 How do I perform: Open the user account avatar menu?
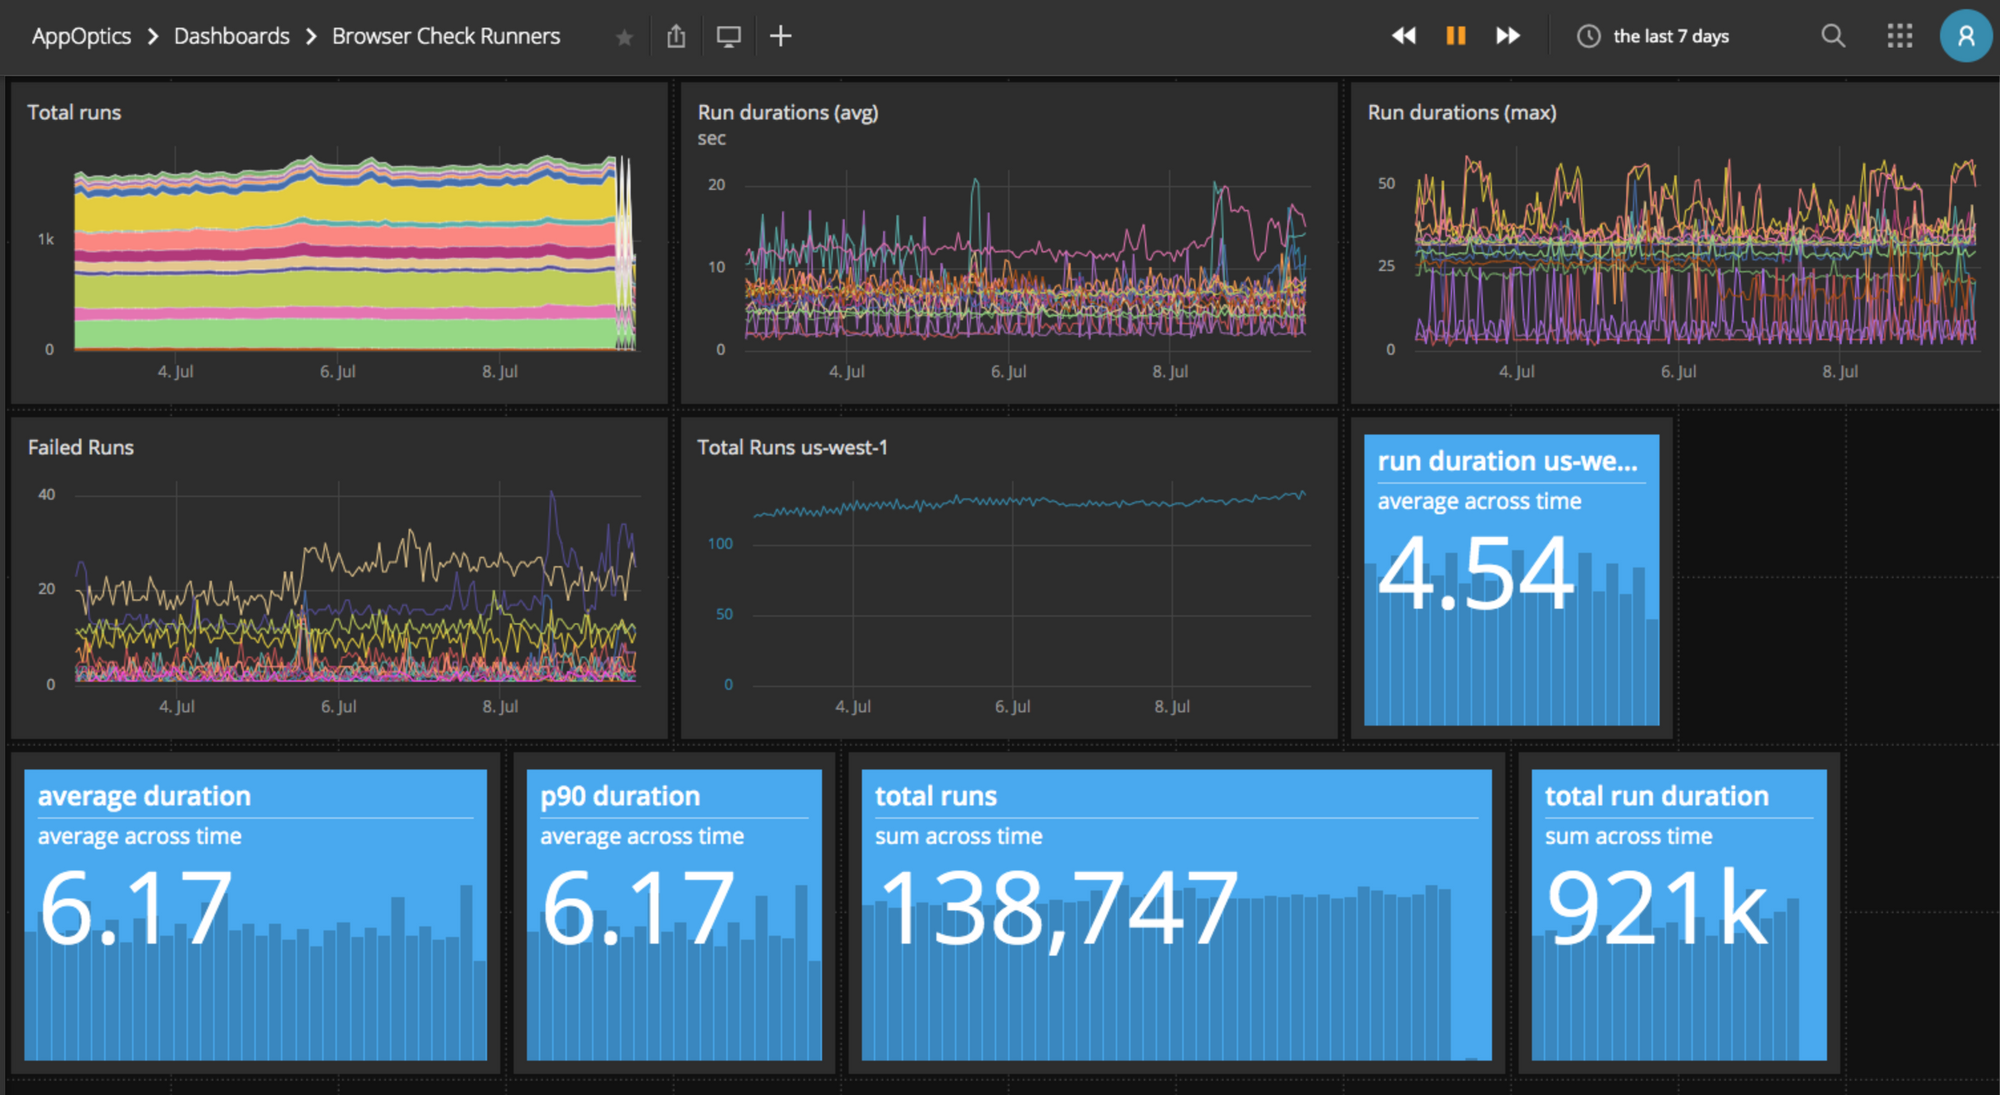tap(1966, 36)
